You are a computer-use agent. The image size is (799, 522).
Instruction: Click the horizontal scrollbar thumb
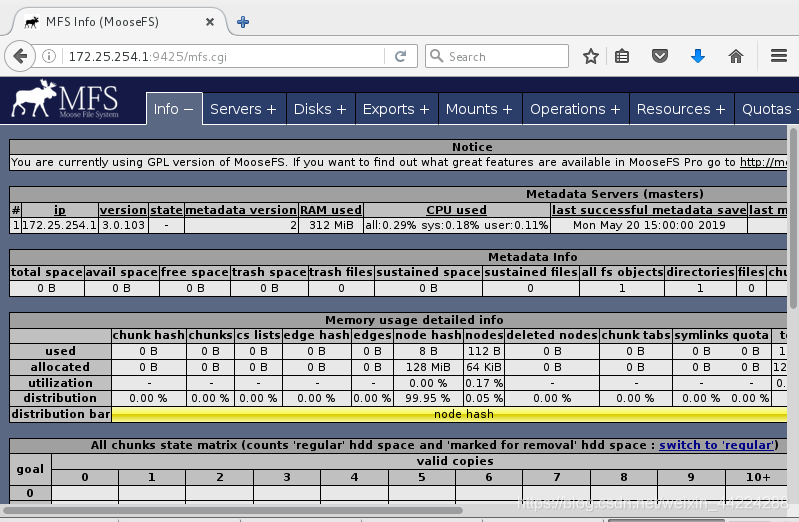[x=233, y=510]
